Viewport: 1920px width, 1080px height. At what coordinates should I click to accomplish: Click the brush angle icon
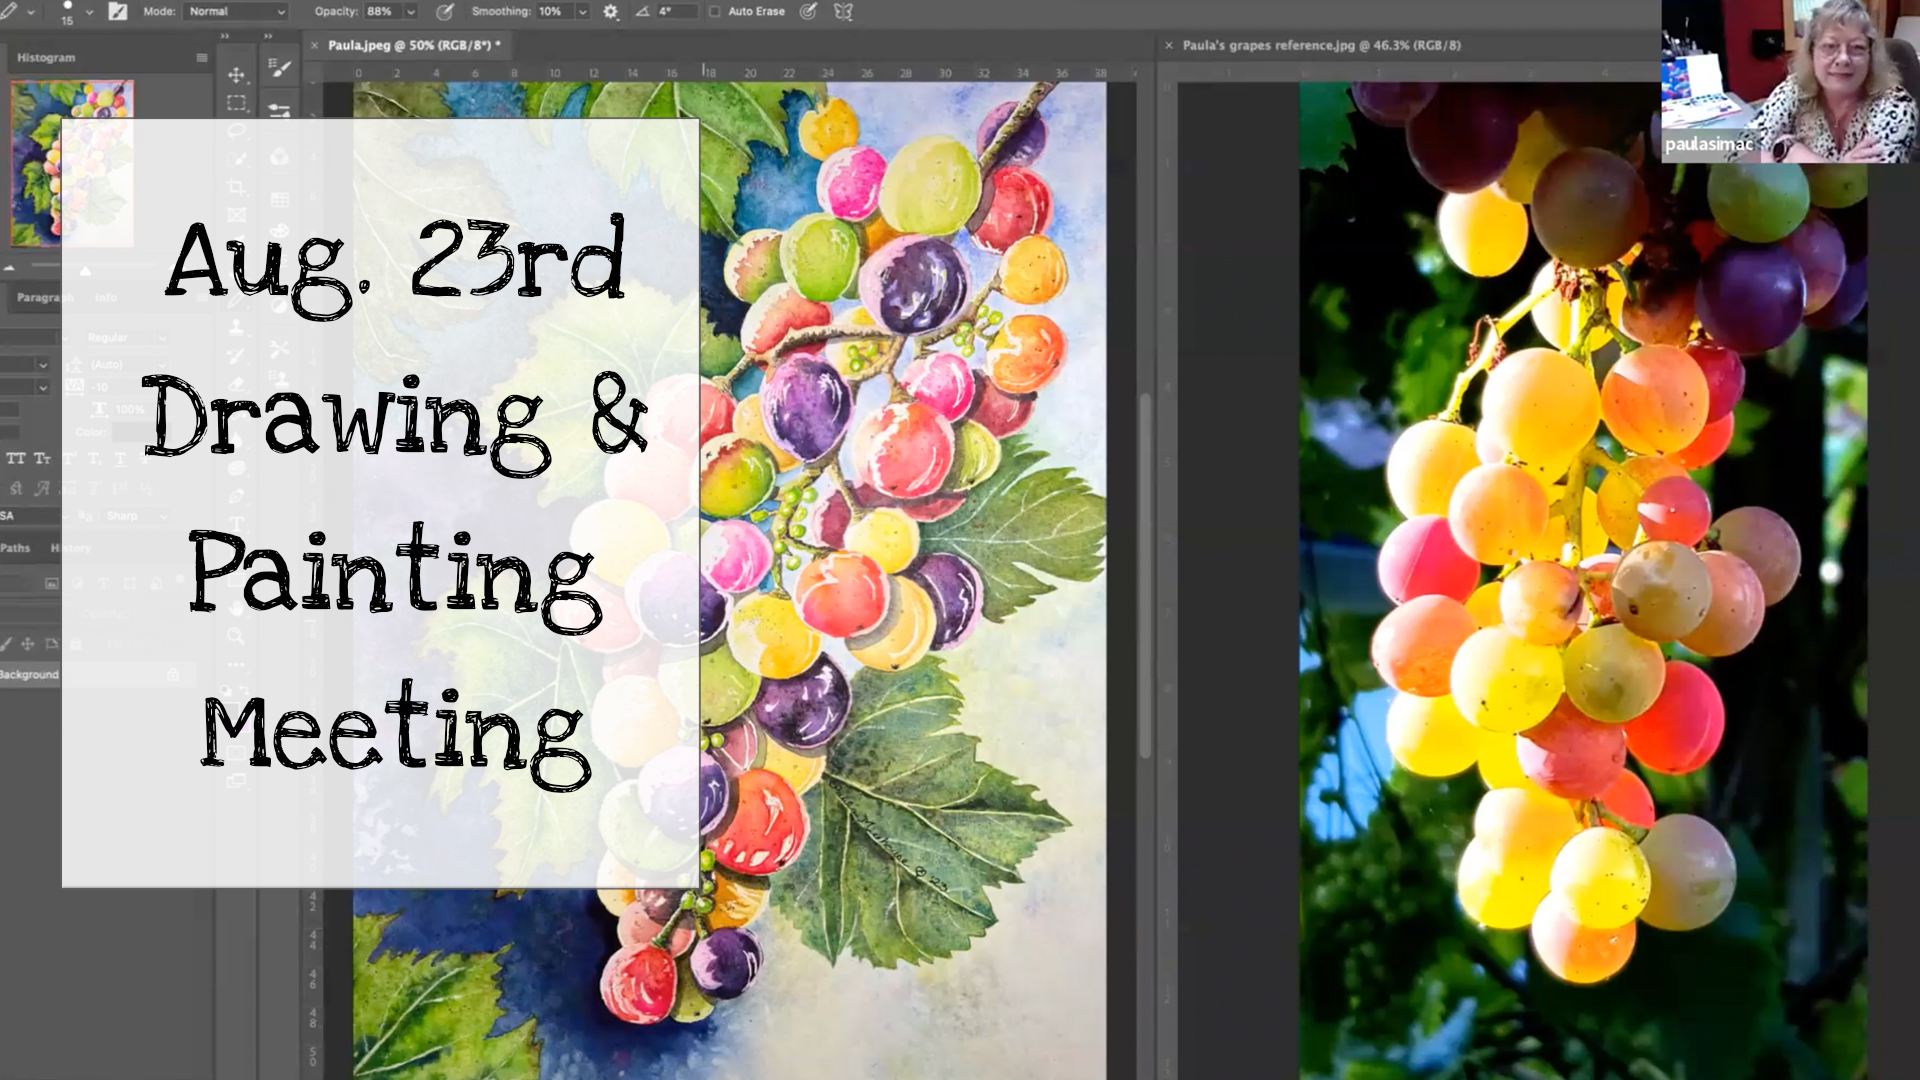(x=642, y=12)
